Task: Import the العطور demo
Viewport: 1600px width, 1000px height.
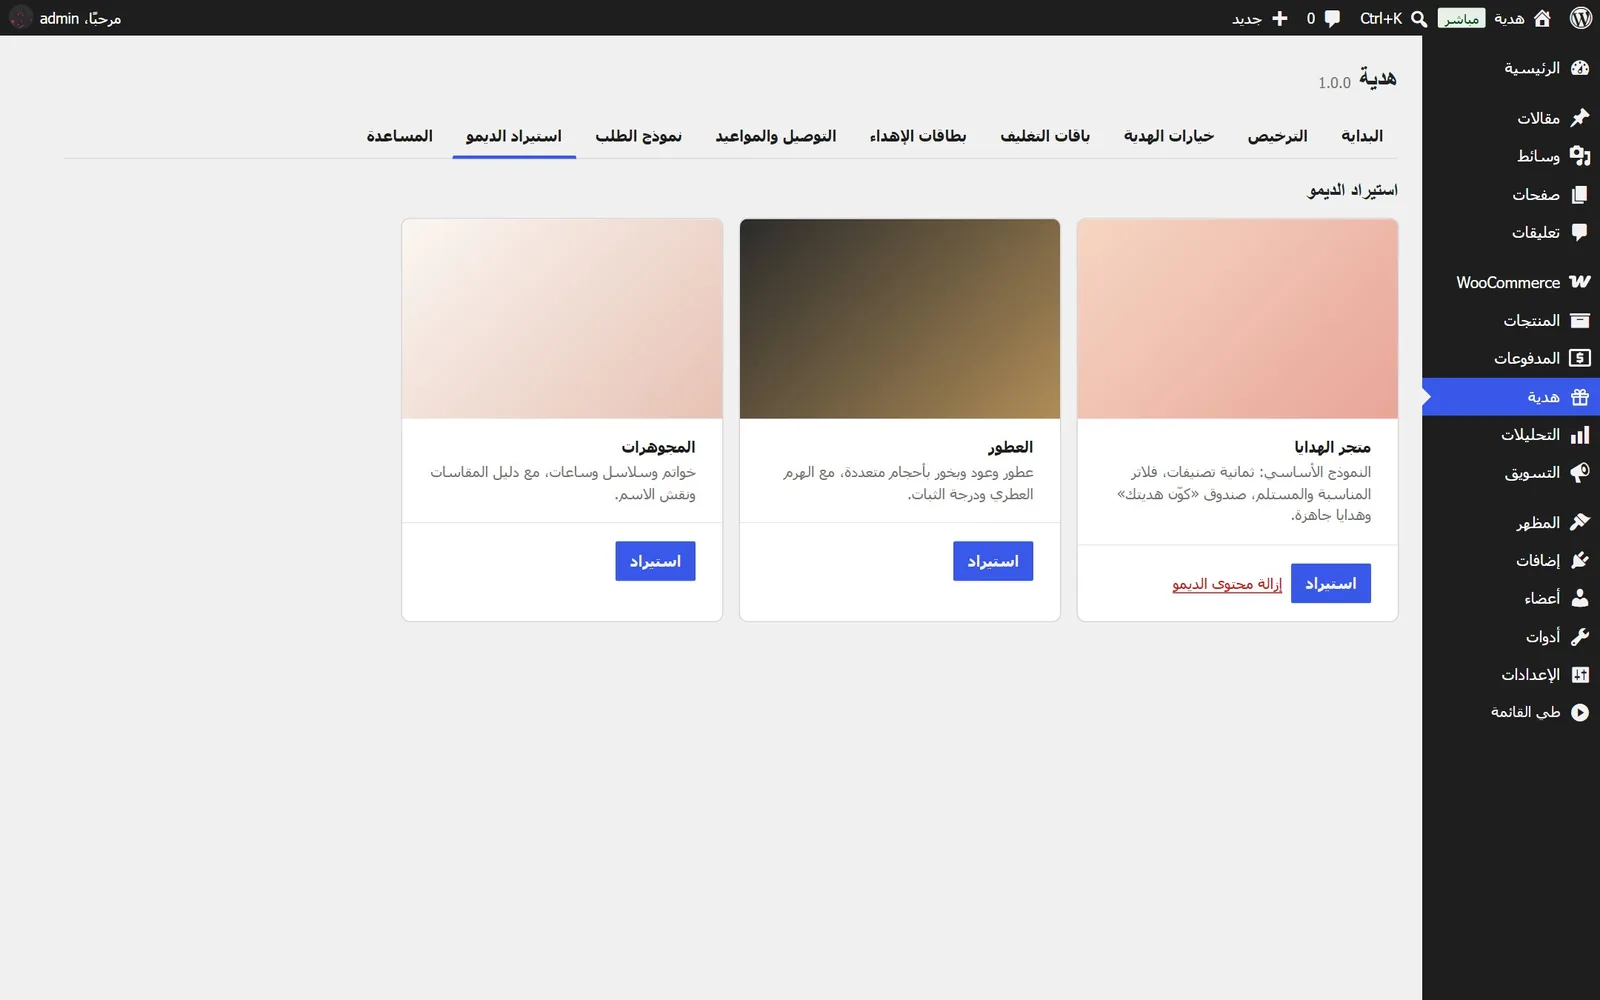Action: [x=992, y=561]
